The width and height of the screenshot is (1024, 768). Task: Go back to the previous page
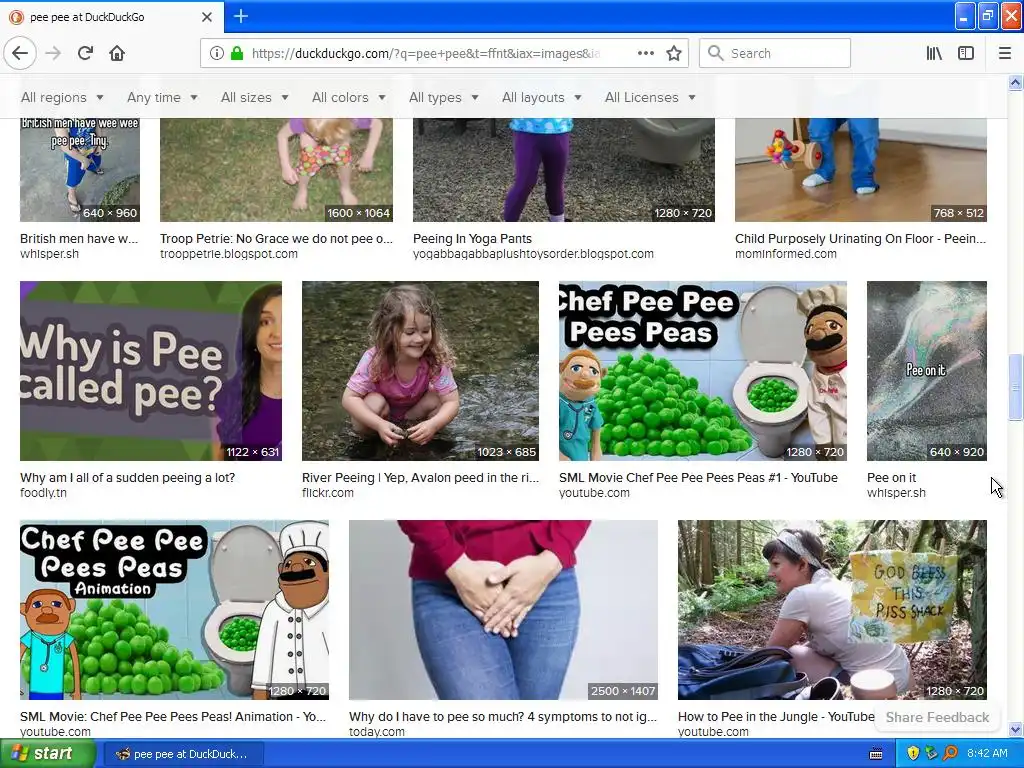20,53
